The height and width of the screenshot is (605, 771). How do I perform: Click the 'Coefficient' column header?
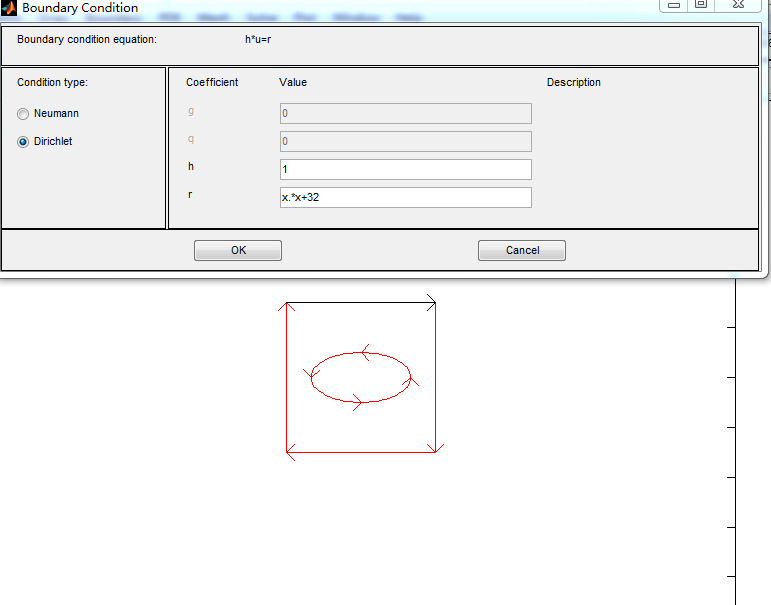point(212,82)
